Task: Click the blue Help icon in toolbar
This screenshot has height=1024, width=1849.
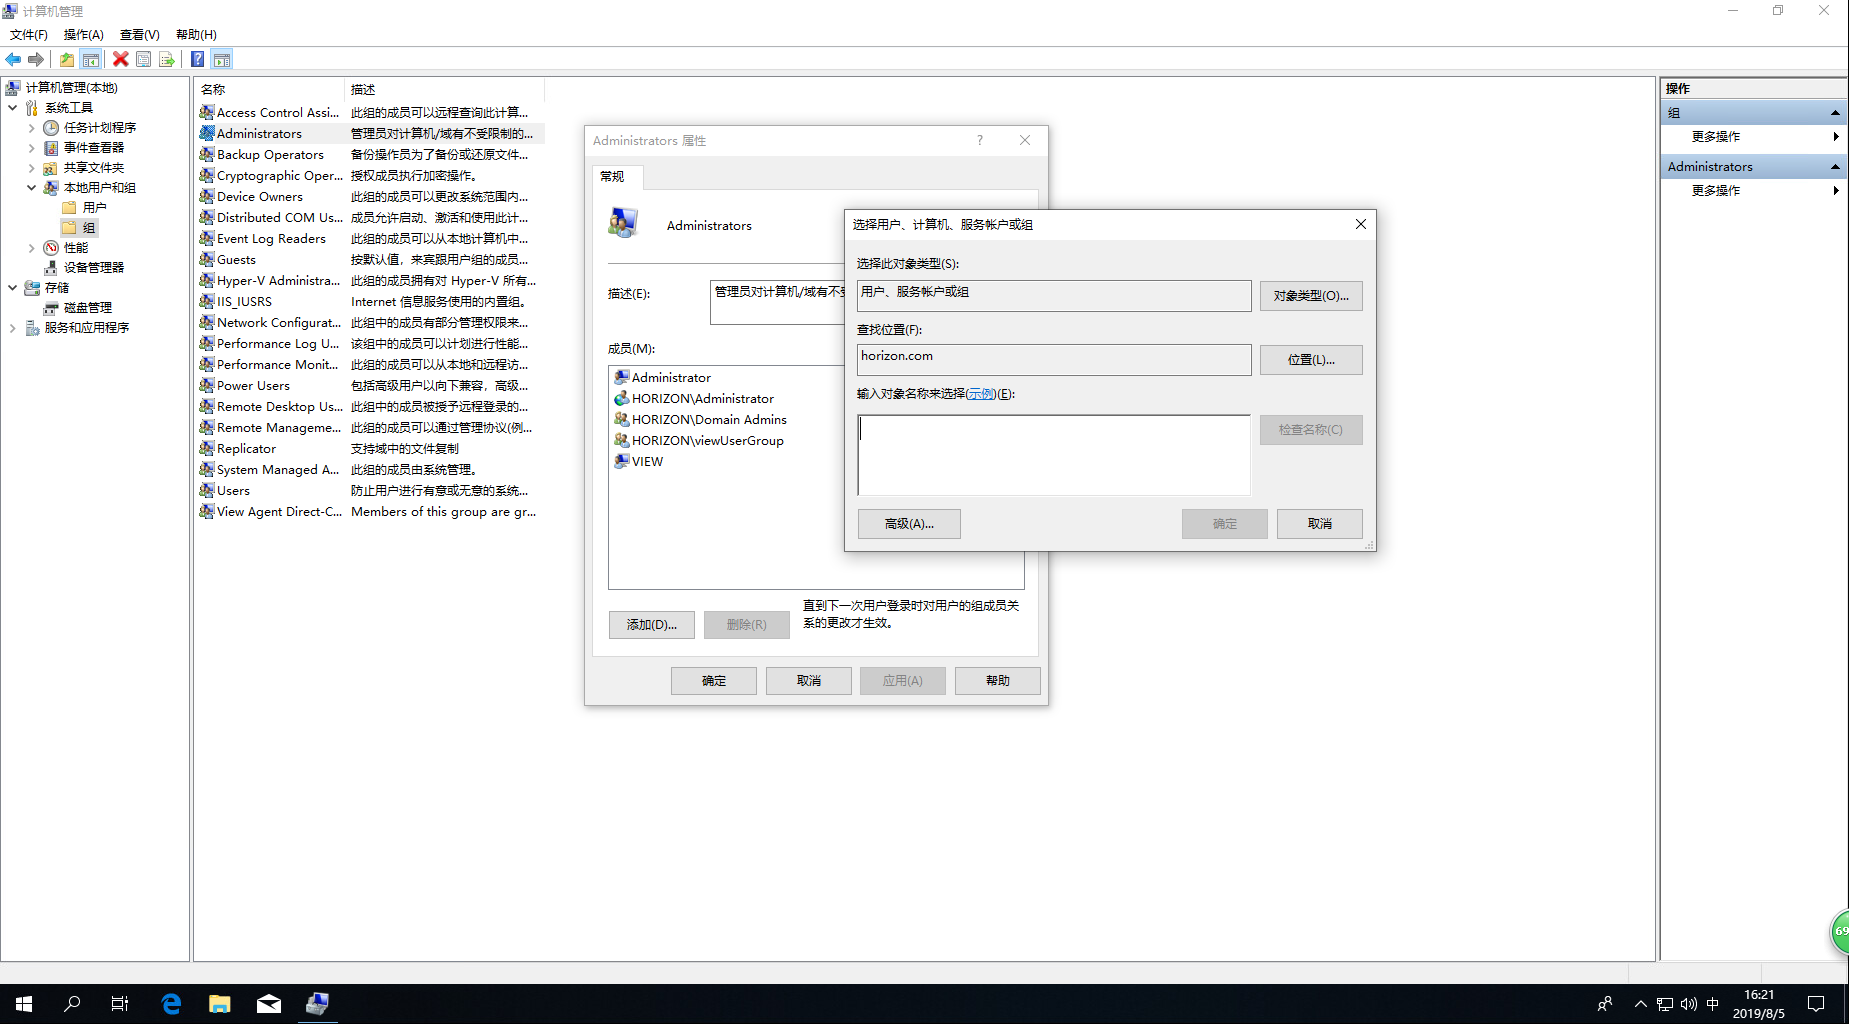Action: click(197, 59)
